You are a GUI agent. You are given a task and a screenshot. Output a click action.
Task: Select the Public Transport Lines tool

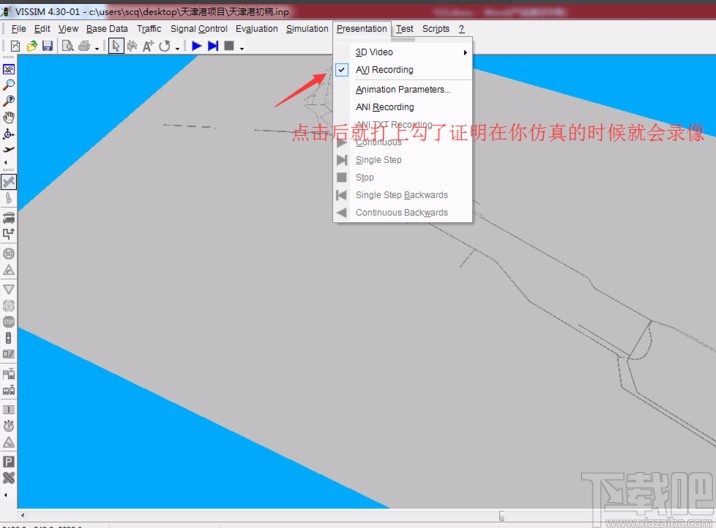pos(9,390)
